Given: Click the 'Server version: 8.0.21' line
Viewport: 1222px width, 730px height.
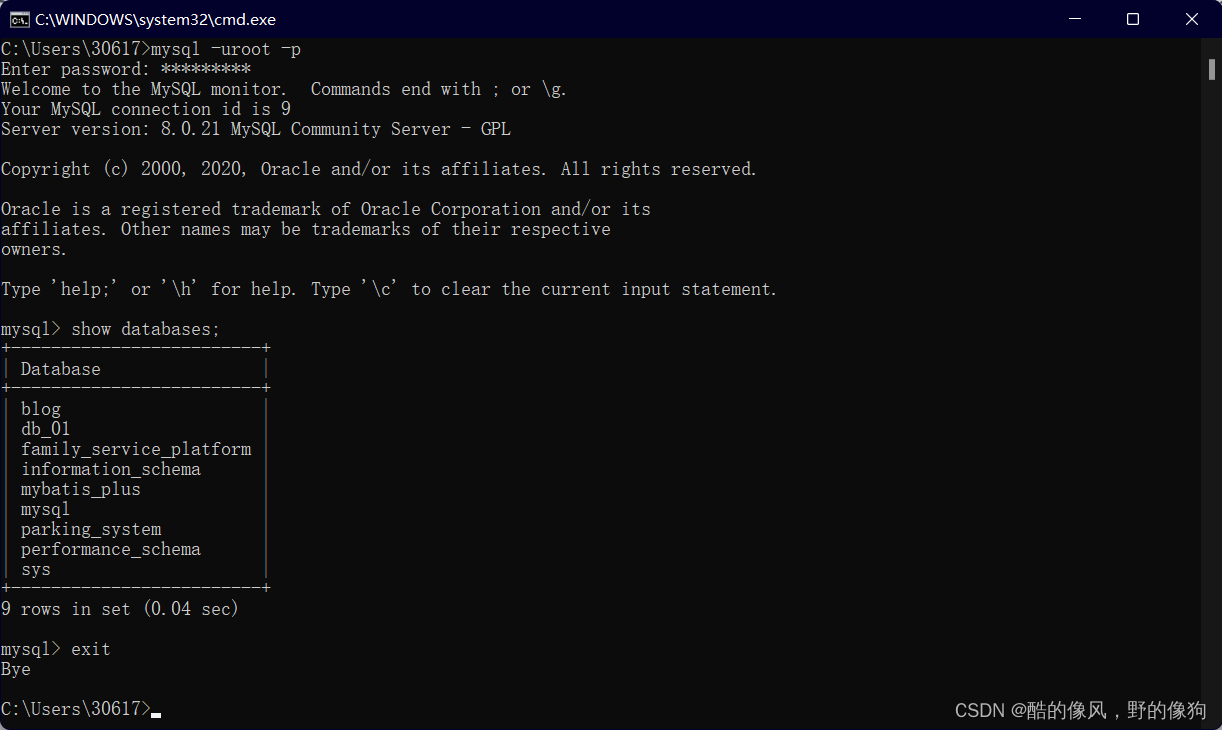Looking at the screenshot, I should (x=256, y=129).
